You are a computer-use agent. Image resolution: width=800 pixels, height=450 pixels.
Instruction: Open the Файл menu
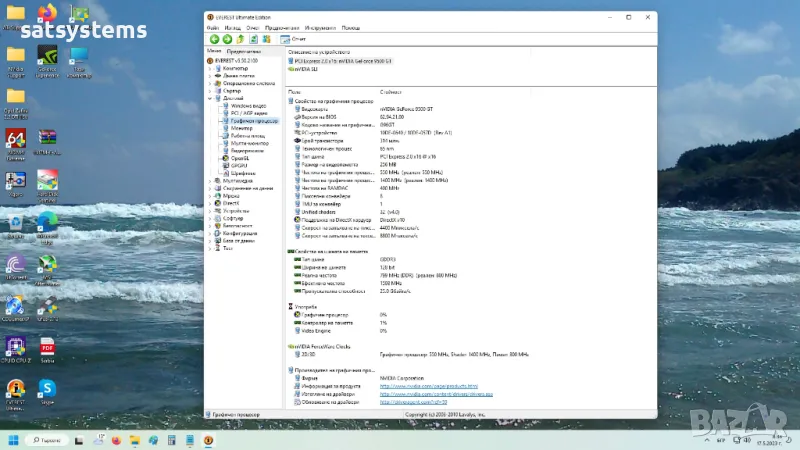coord(213,28)
